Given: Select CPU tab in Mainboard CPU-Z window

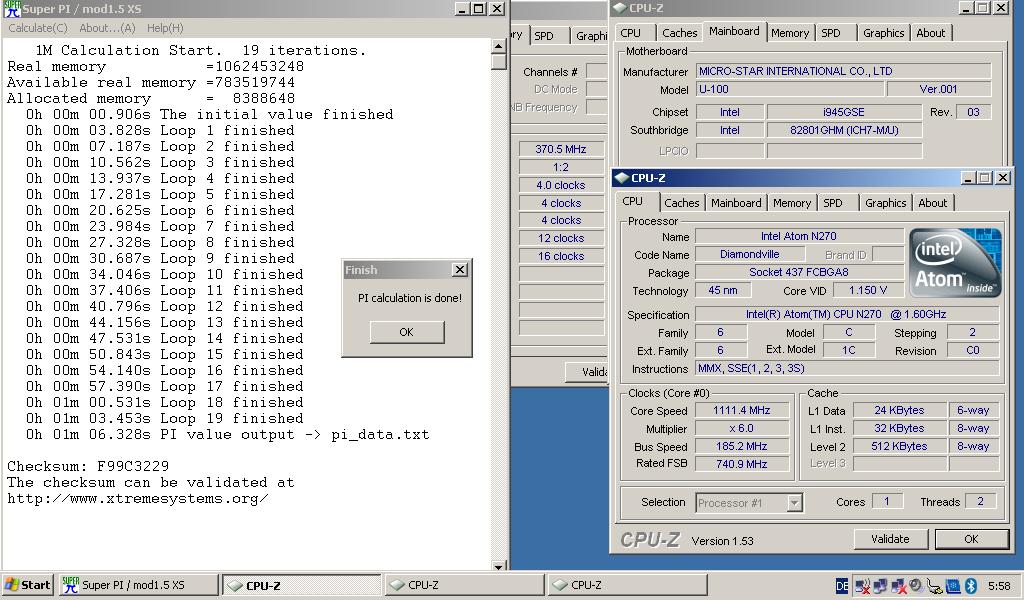Looking at the screenshot, I should [630, 33].
